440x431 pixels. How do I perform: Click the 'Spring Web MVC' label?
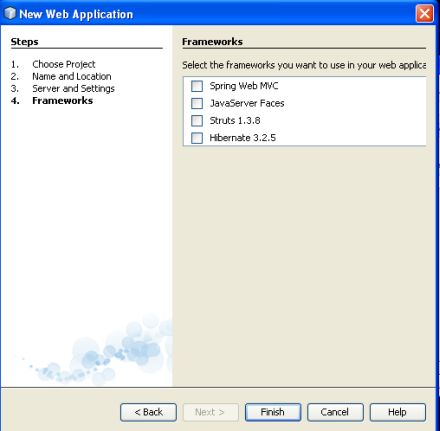(244, 86)
